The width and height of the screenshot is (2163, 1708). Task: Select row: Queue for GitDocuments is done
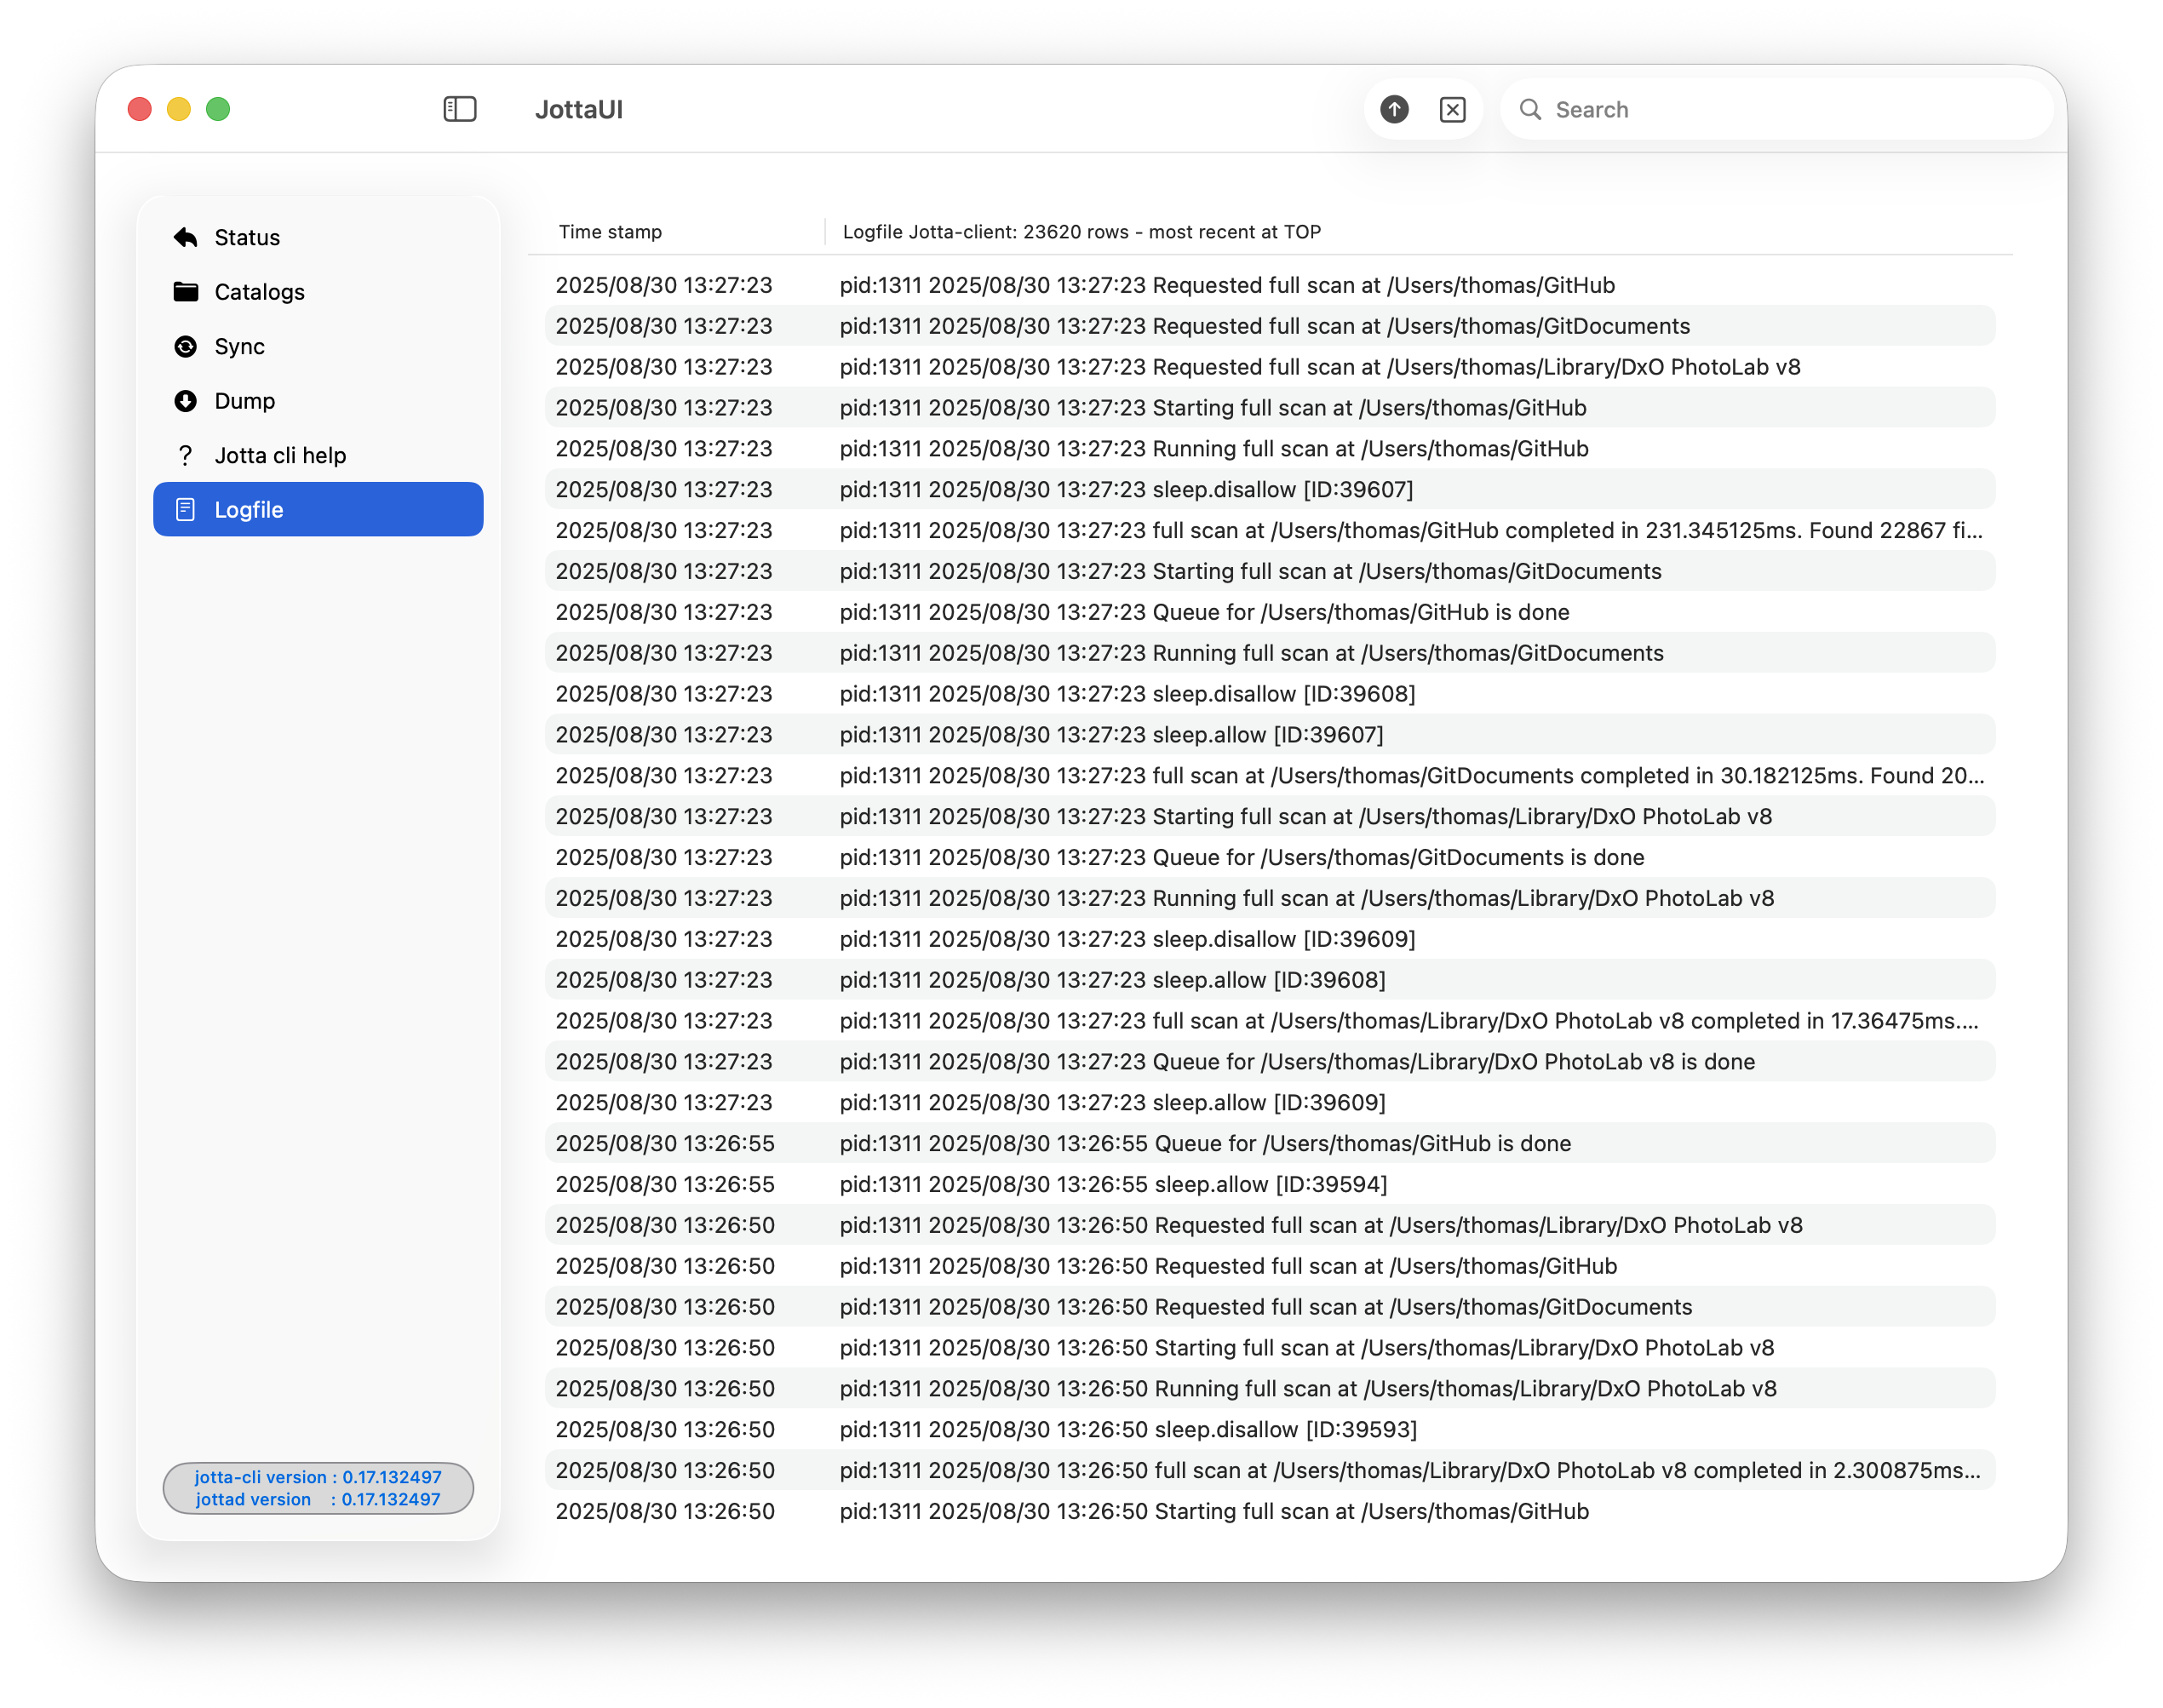[1270, 857]
